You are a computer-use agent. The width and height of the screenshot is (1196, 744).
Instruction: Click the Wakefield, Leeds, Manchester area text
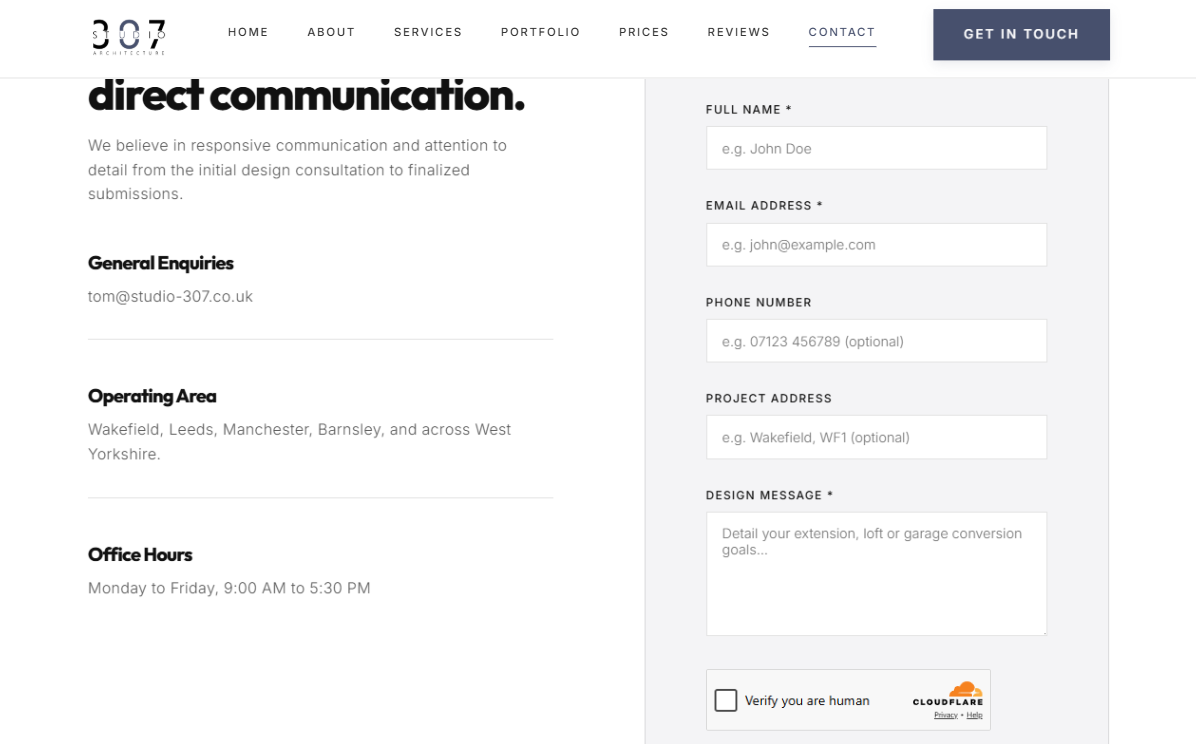point(299,441)
